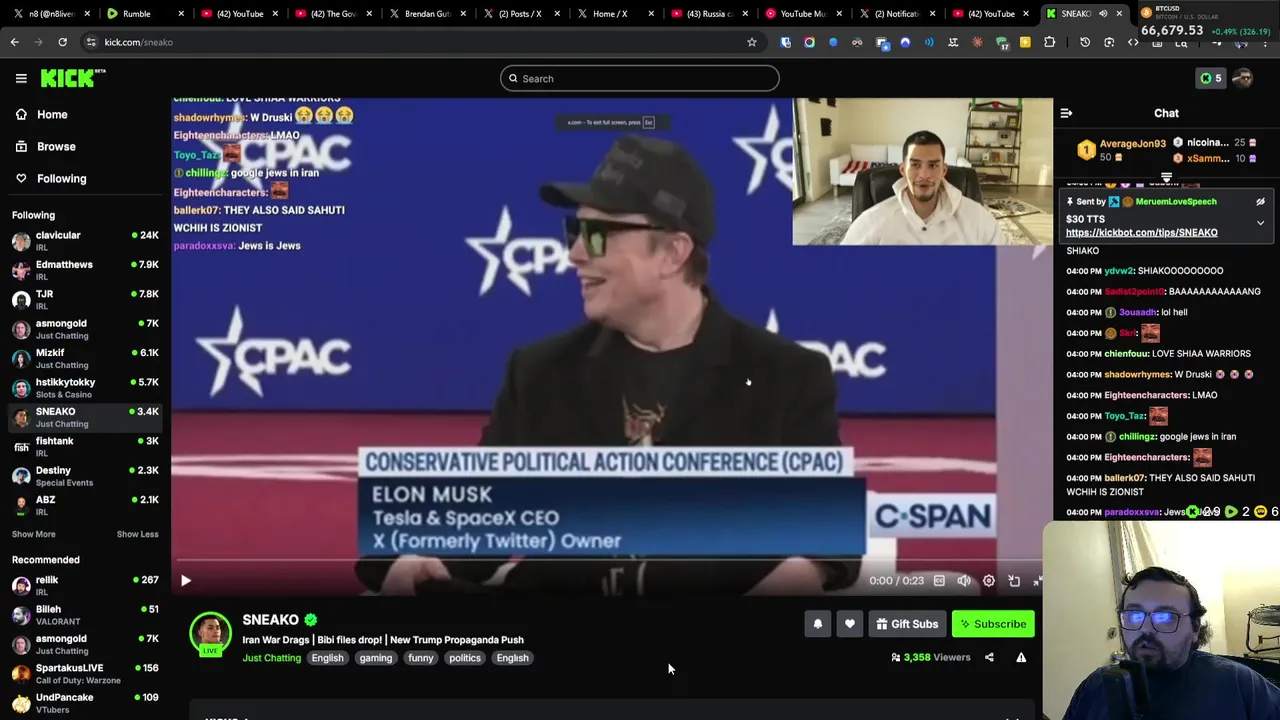Open recommended channel Billeh
Viewport: 1280px width, 720px height.
[x=85, y=615]
